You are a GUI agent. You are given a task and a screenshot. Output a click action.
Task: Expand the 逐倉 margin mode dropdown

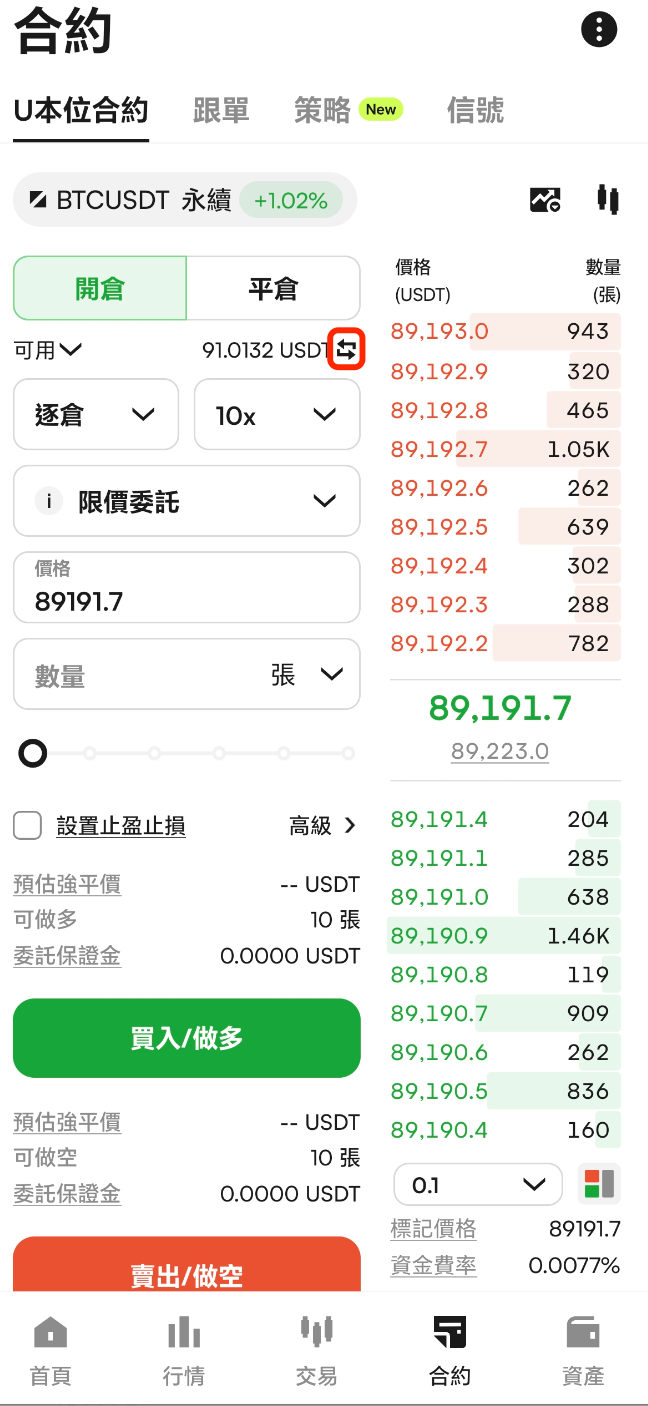click(x=96, y=415)
